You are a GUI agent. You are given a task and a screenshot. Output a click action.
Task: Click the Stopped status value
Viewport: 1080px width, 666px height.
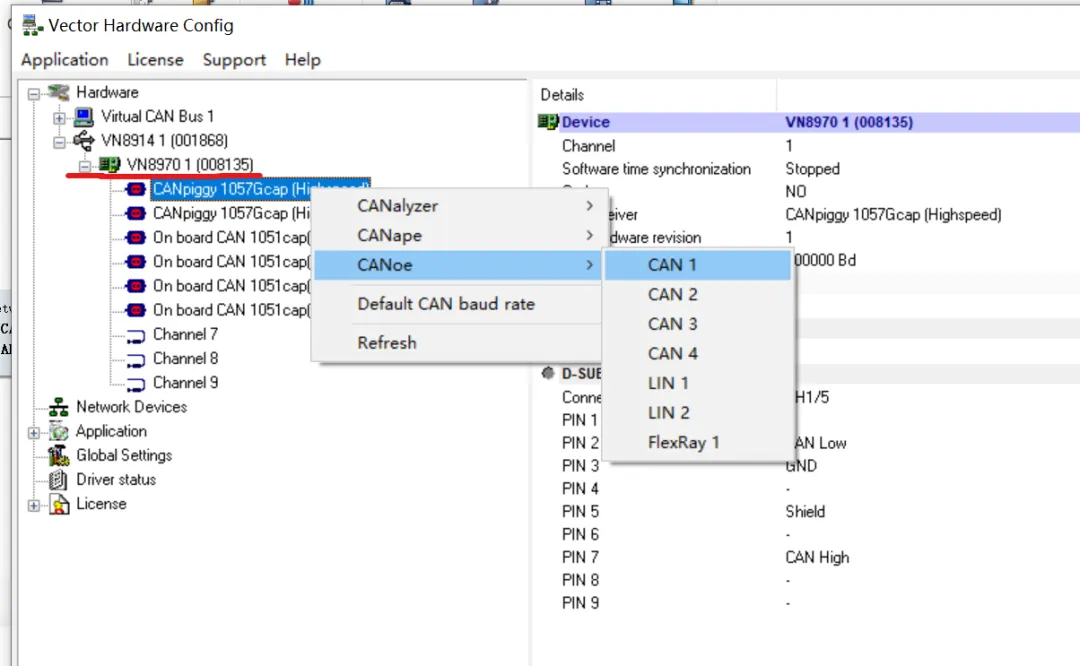[x=813, y=169]
